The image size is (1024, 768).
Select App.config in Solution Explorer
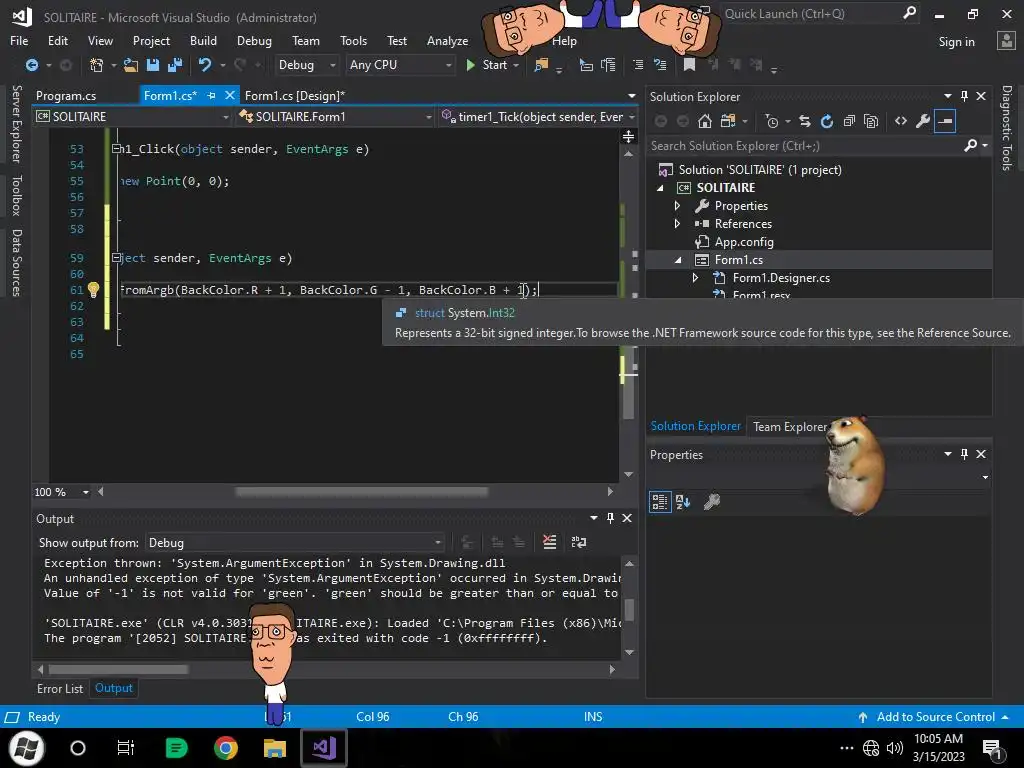[744, 242]
